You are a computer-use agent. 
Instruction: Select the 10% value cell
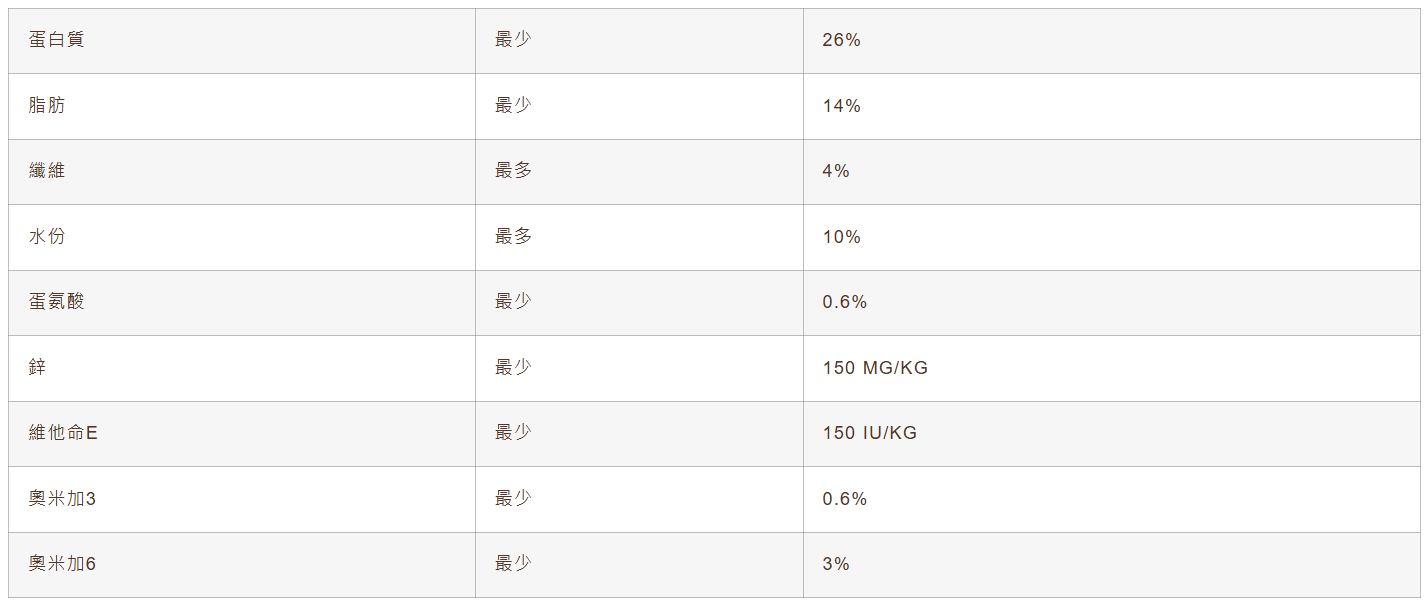point(841,237)
